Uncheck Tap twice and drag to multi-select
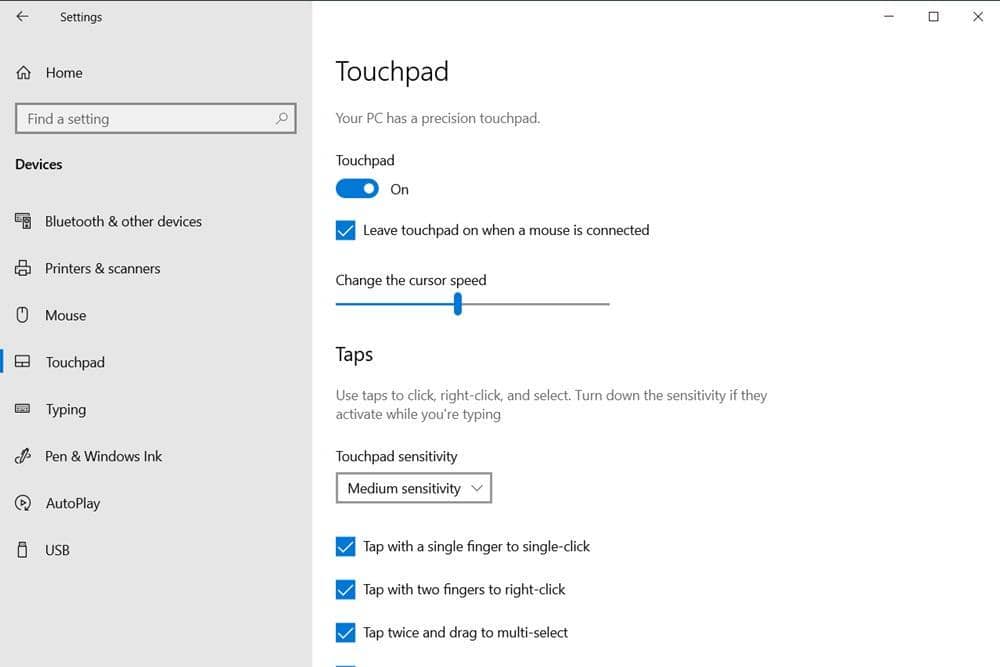 coord(345,633)
